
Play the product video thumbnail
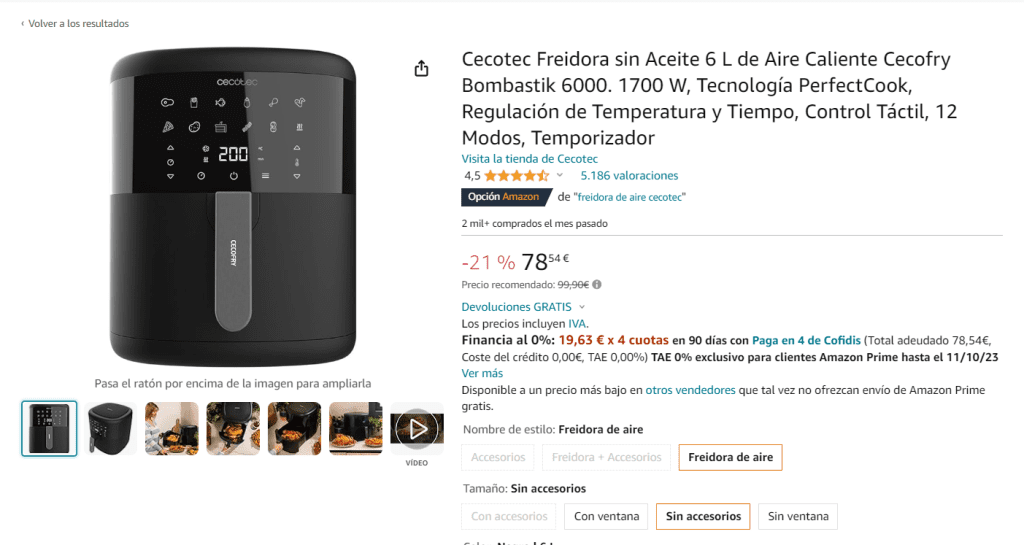click(417, 428)
